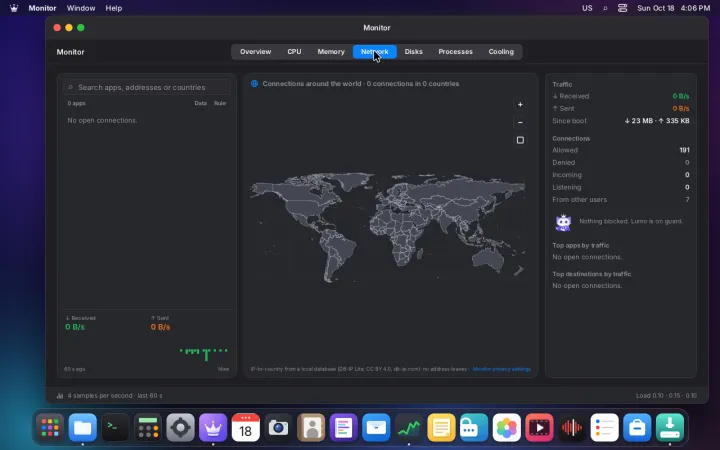Open Spotlight search in the menu bar
Screen dimensions: 720x450
pyautogui.click(x=605, y=8)
